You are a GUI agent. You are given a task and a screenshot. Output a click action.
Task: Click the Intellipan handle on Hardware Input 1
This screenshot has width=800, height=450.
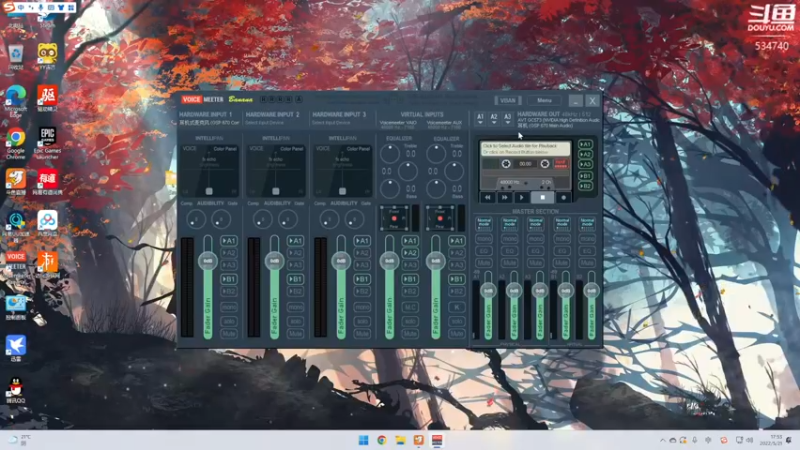(x=209, y=191)
